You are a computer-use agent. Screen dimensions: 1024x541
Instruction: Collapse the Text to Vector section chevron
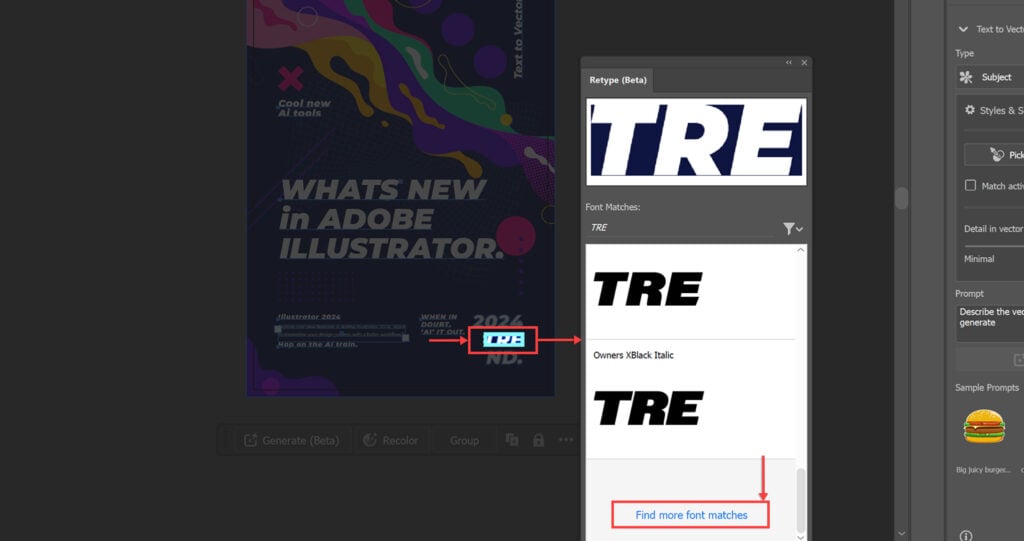963,29
